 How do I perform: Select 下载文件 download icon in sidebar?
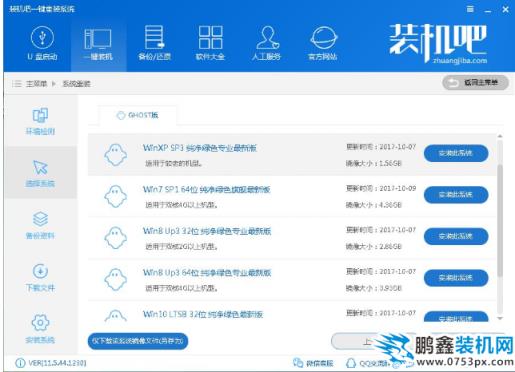tap(40, 277)
